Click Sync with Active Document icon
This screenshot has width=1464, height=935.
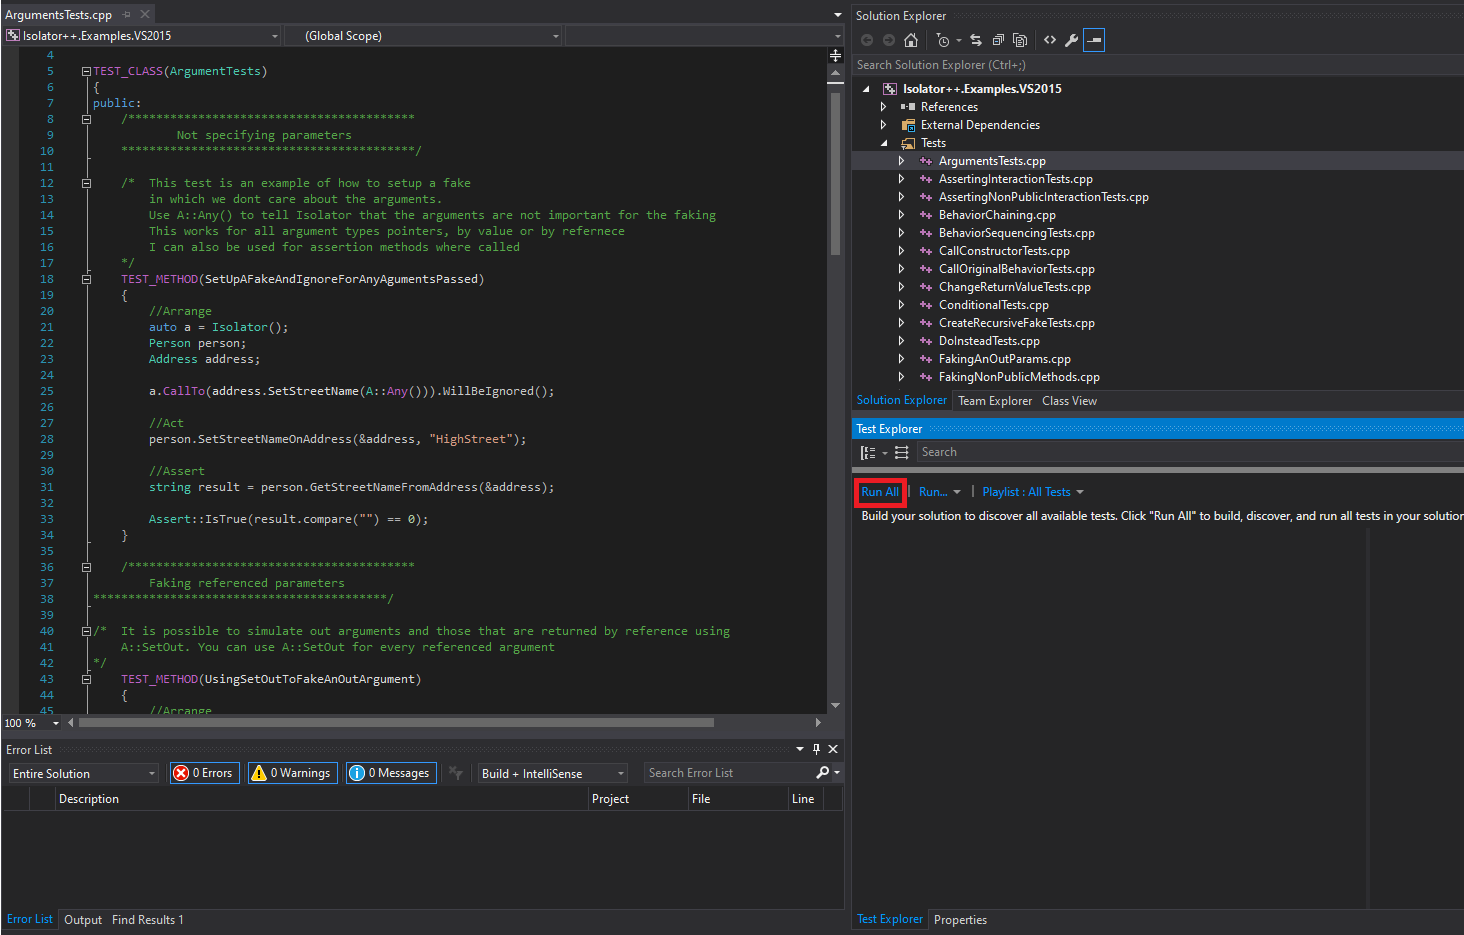(x=975, y=40)
